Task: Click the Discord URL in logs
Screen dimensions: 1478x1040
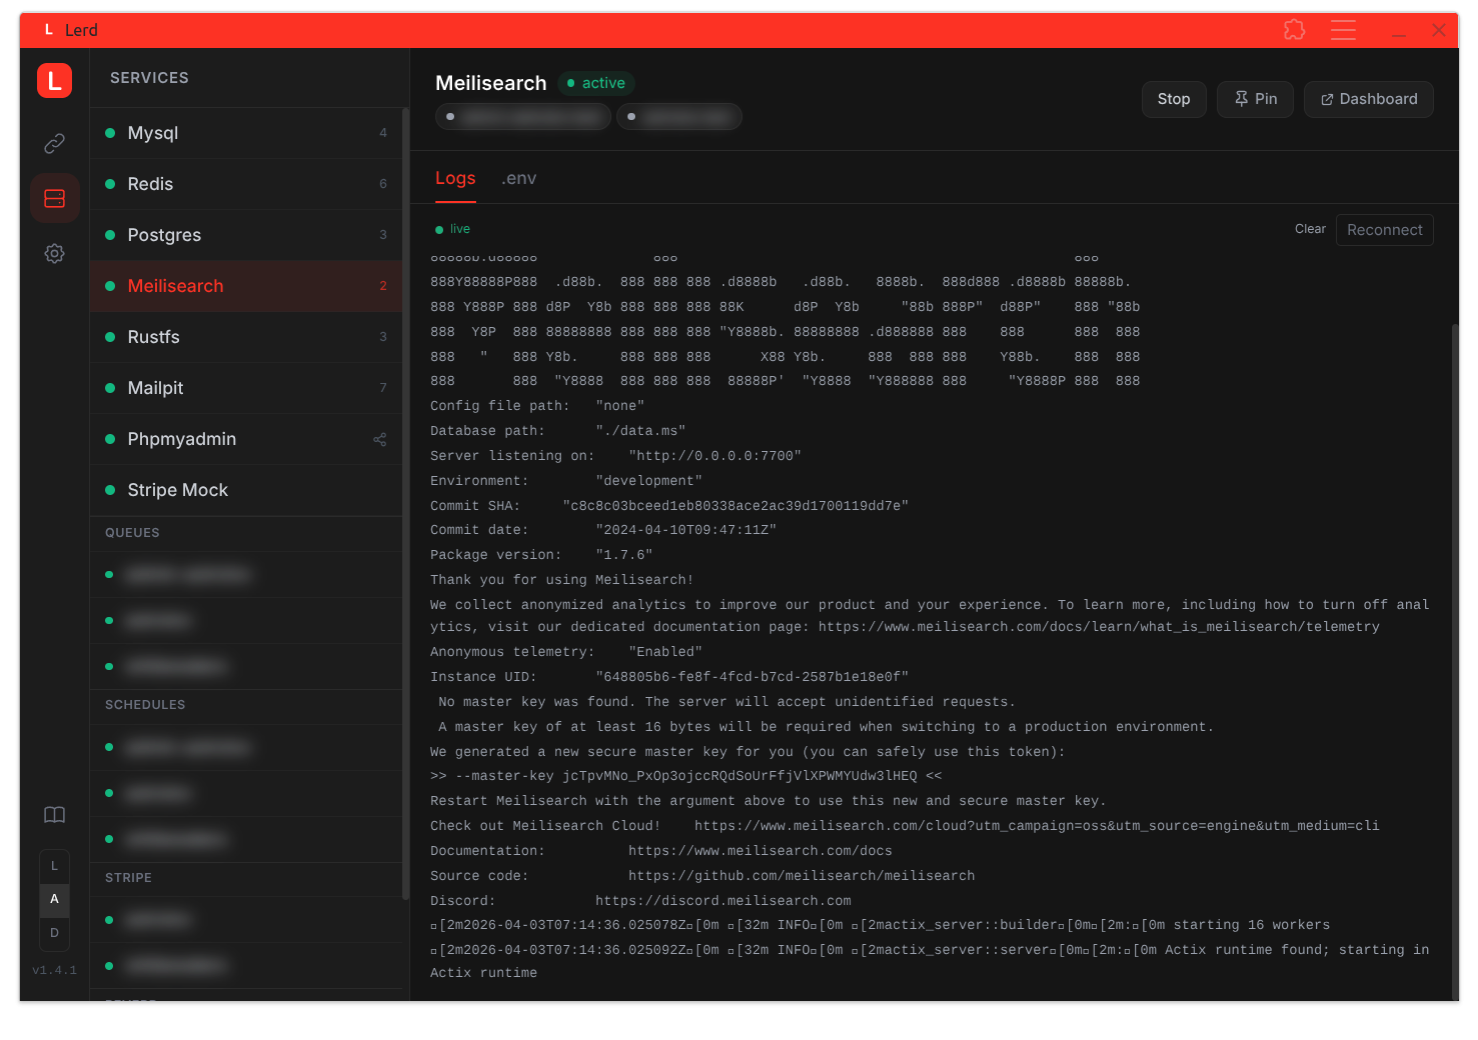Action: pyautogui.click(x=723, y=901)
